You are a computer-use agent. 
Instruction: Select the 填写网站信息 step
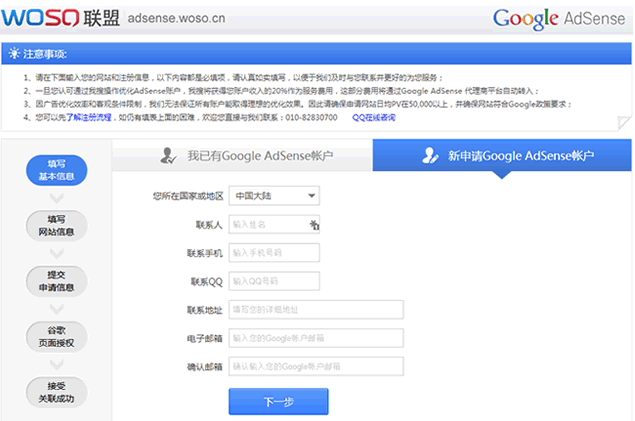click(x=57, y=225)
